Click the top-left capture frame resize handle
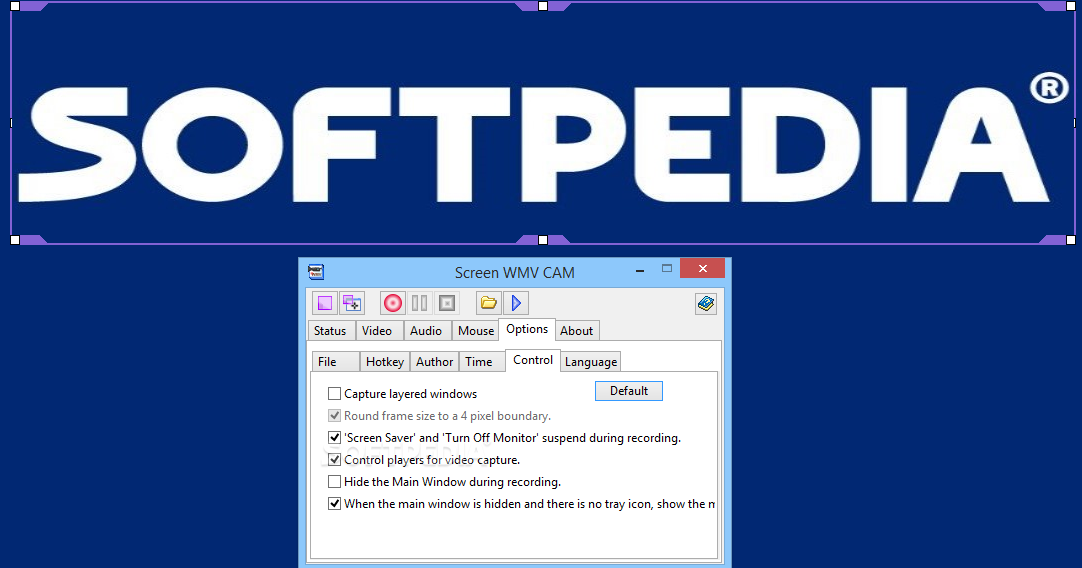The height and width of the screenshot is (568, 1082). point(15,6)
